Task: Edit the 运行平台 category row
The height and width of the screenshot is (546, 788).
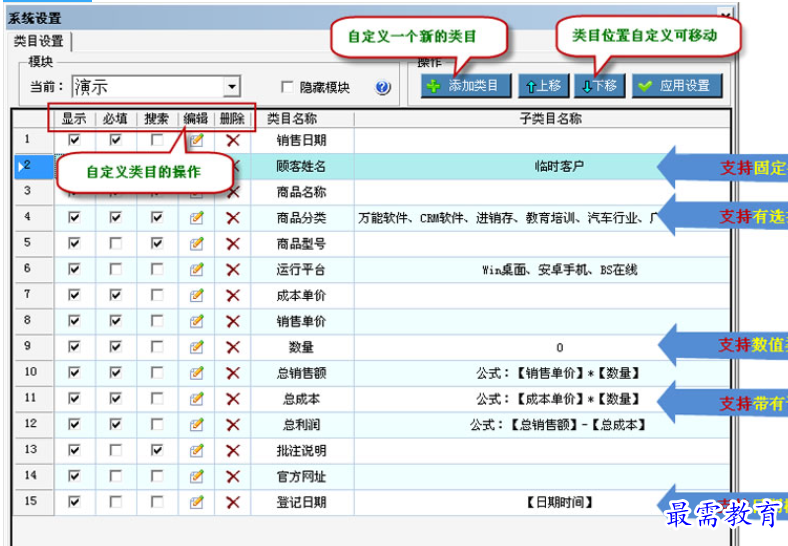Action: (196, 269)
